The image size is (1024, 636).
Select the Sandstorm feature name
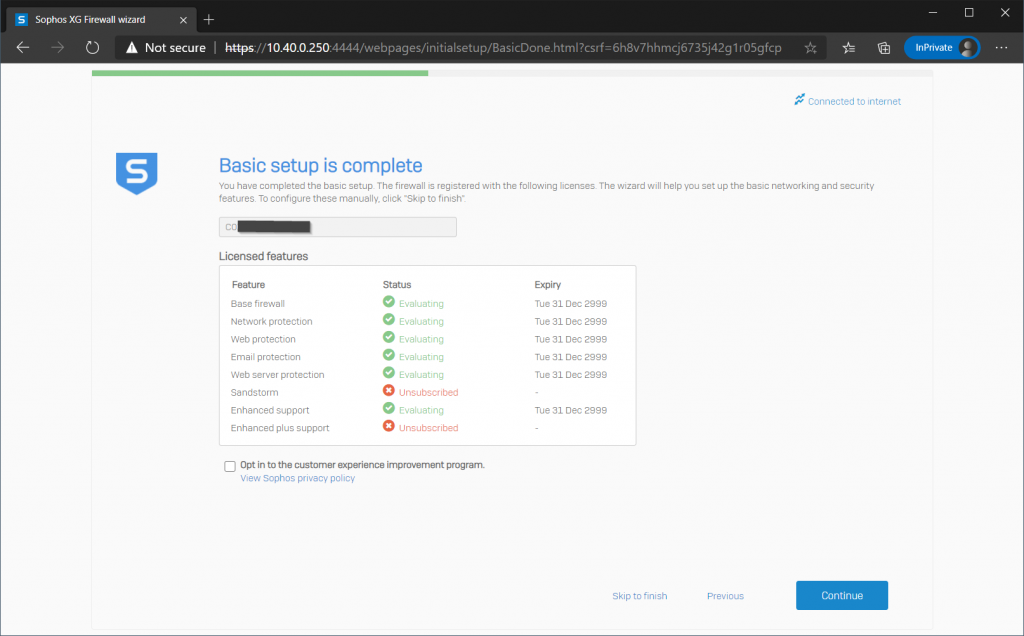[x=255, y=392]
